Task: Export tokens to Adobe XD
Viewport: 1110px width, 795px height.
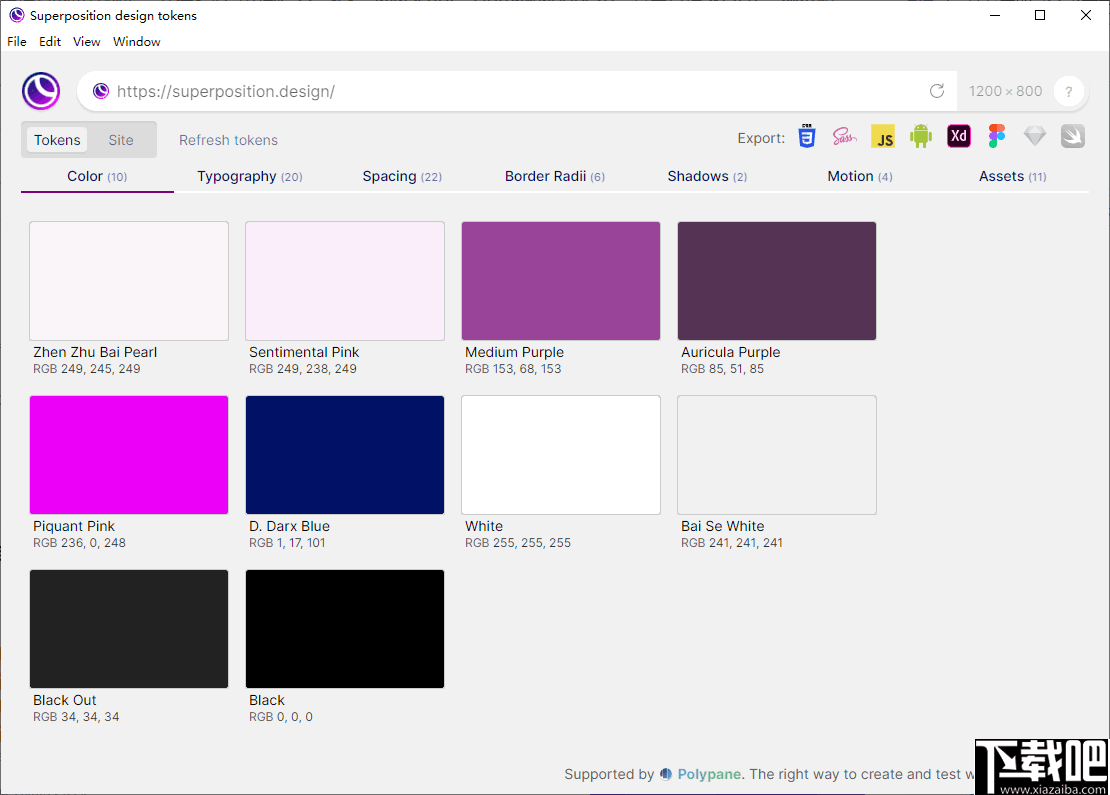Action: pos(959,137)
